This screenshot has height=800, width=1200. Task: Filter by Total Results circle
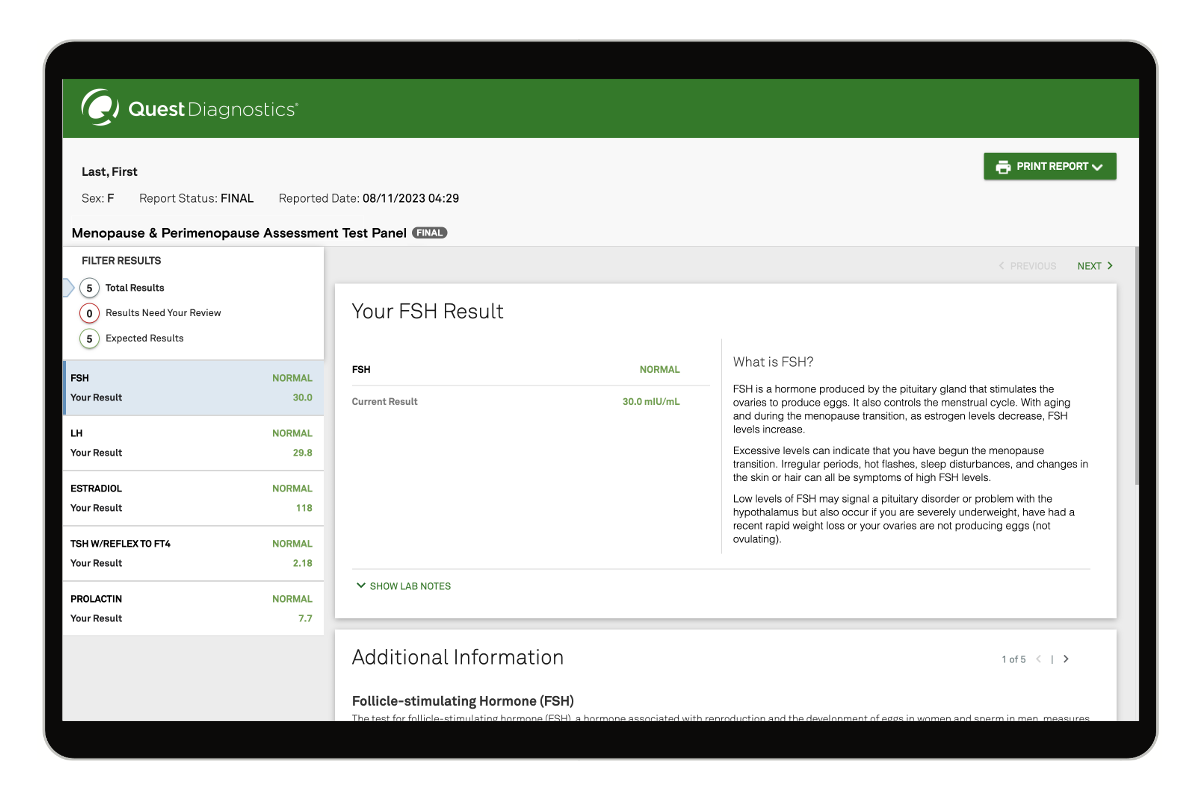(90, 288)
